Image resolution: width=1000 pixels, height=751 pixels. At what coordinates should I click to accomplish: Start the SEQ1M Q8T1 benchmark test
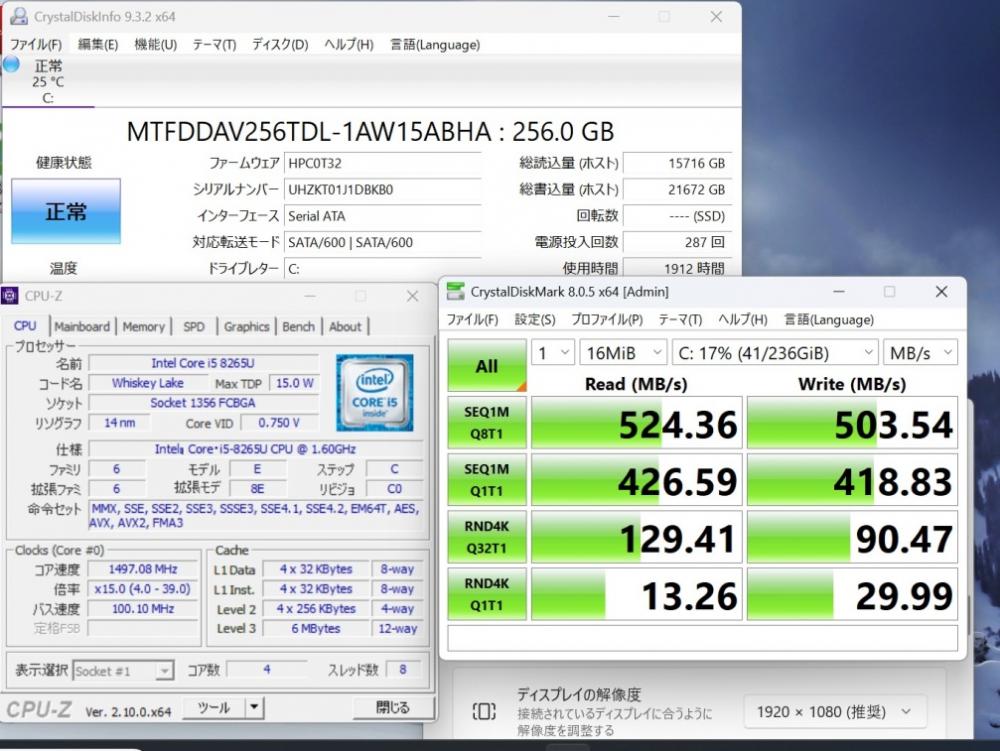click(487, 423)
